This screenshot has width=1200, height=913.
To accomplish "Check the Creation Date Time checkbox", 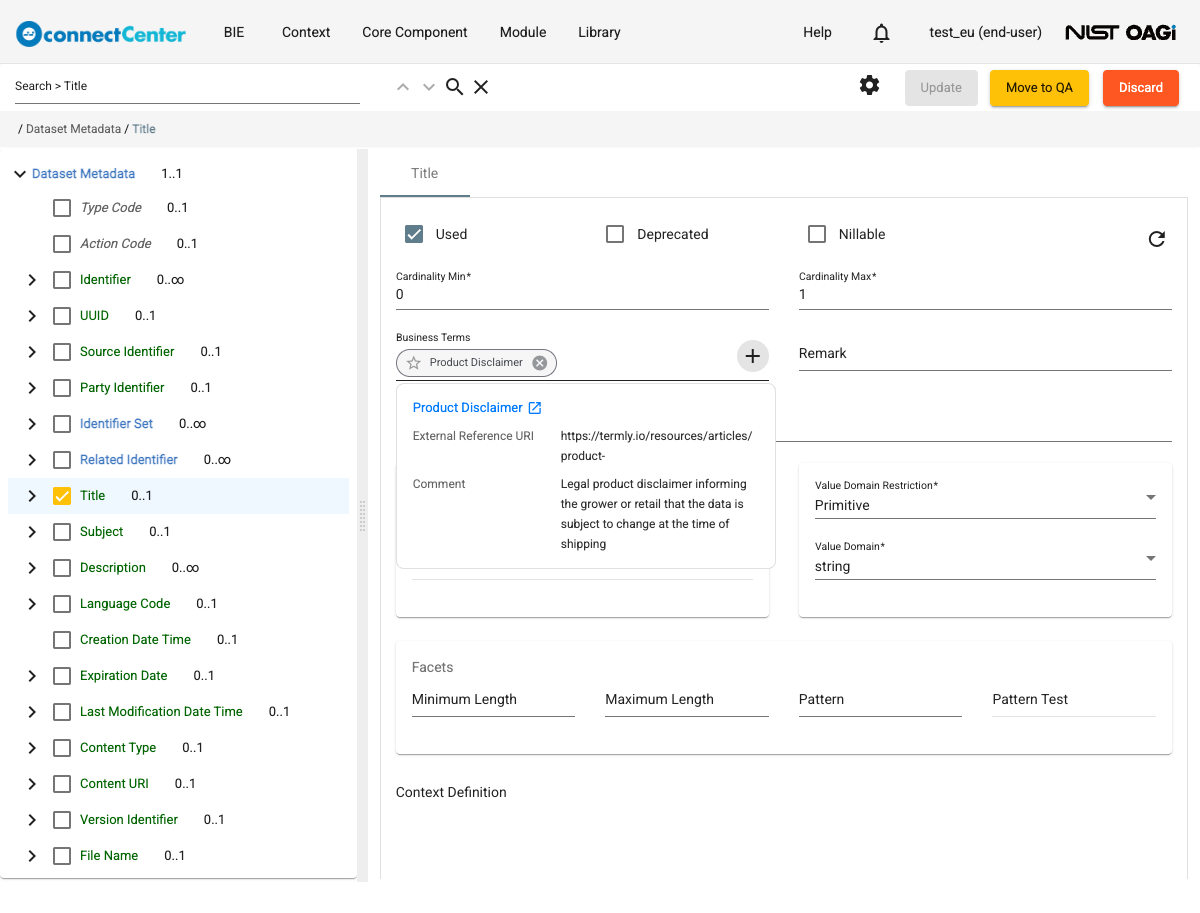I will 62,640.
